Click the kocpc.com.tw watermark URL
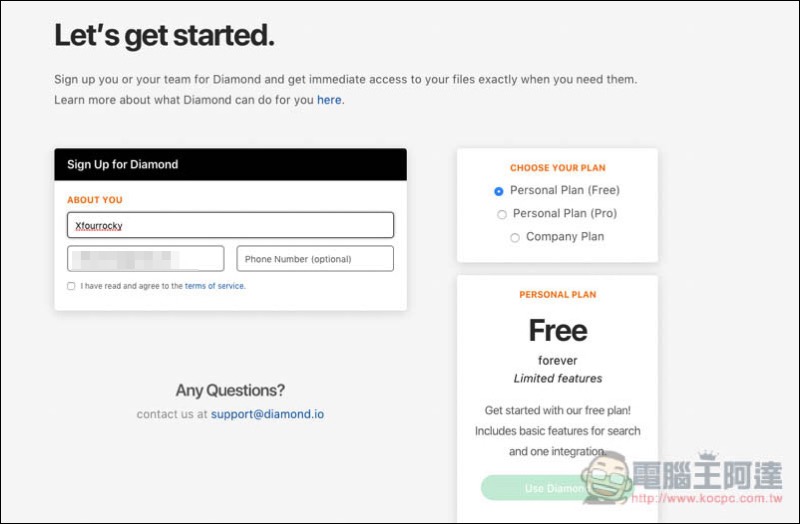Screen dimensions: 800x524 pos(707,498)
